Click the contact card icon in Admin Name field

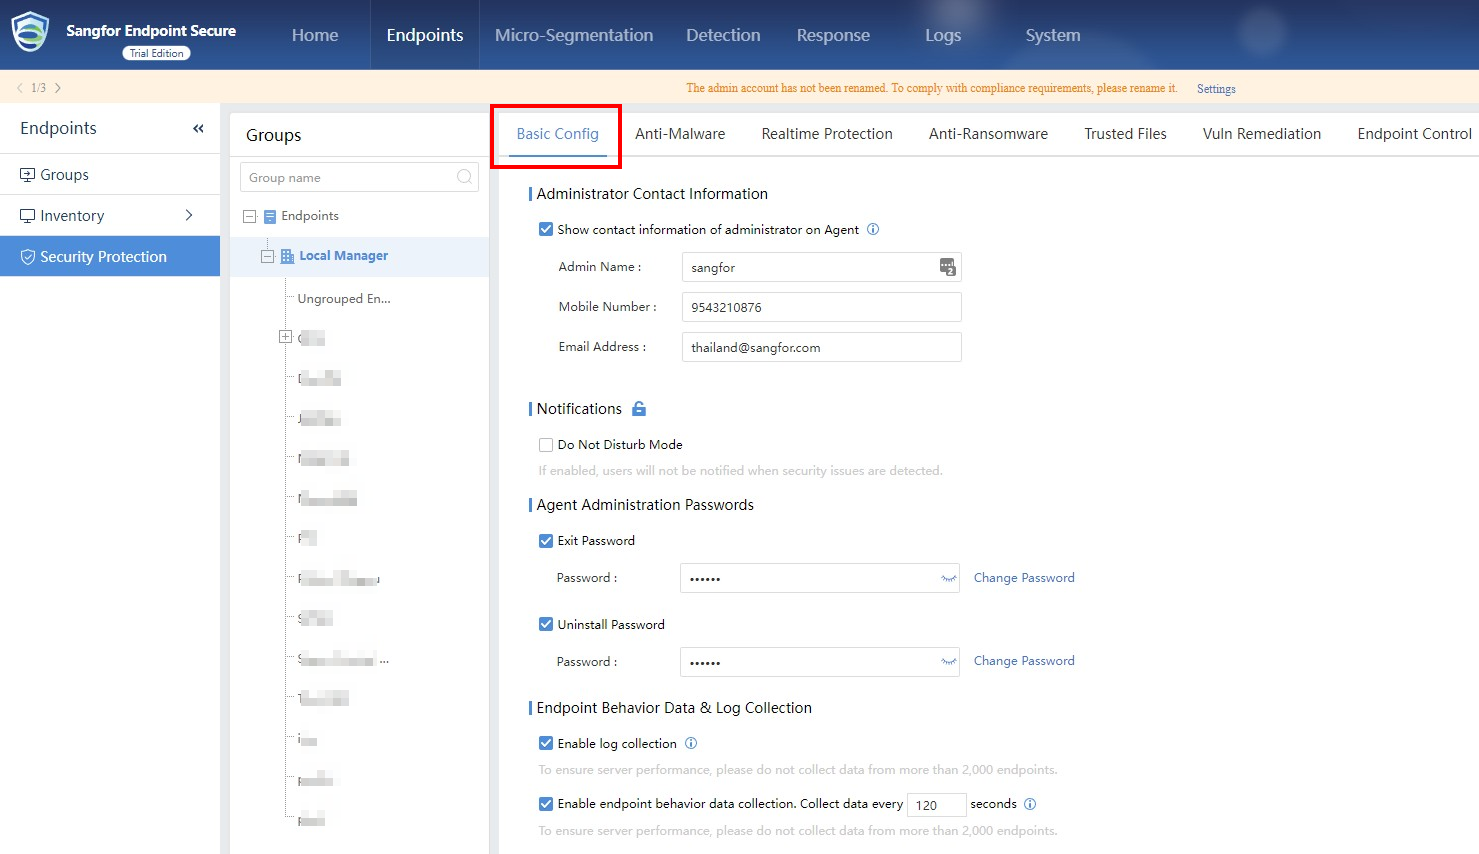947,267
